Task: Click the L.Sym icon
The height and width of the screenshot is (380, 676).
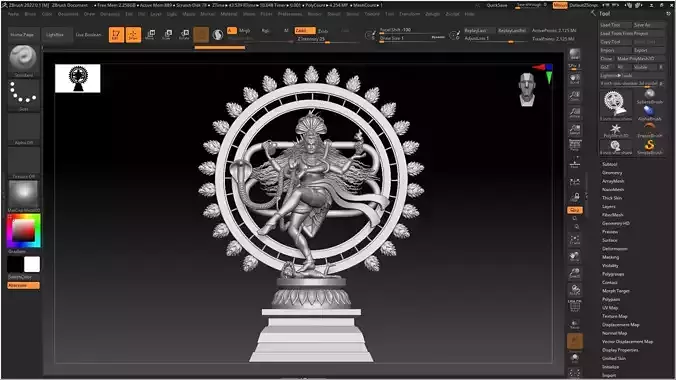Action: (574, 182)
